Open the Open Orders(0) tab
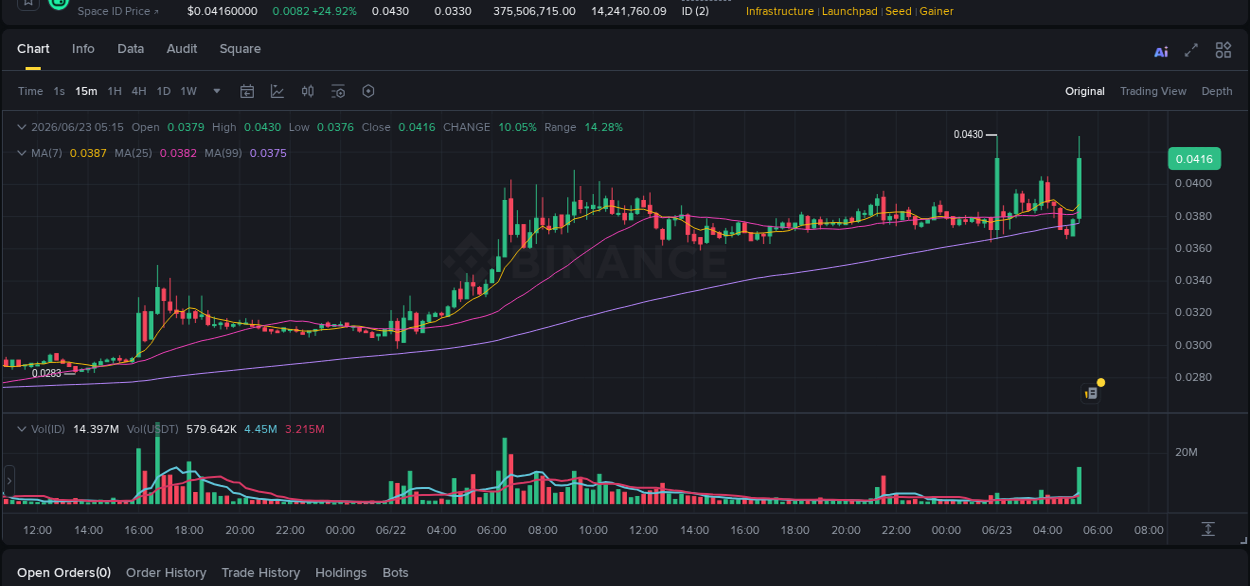Viewport: 1250px width, 586px height. (64, 573)
